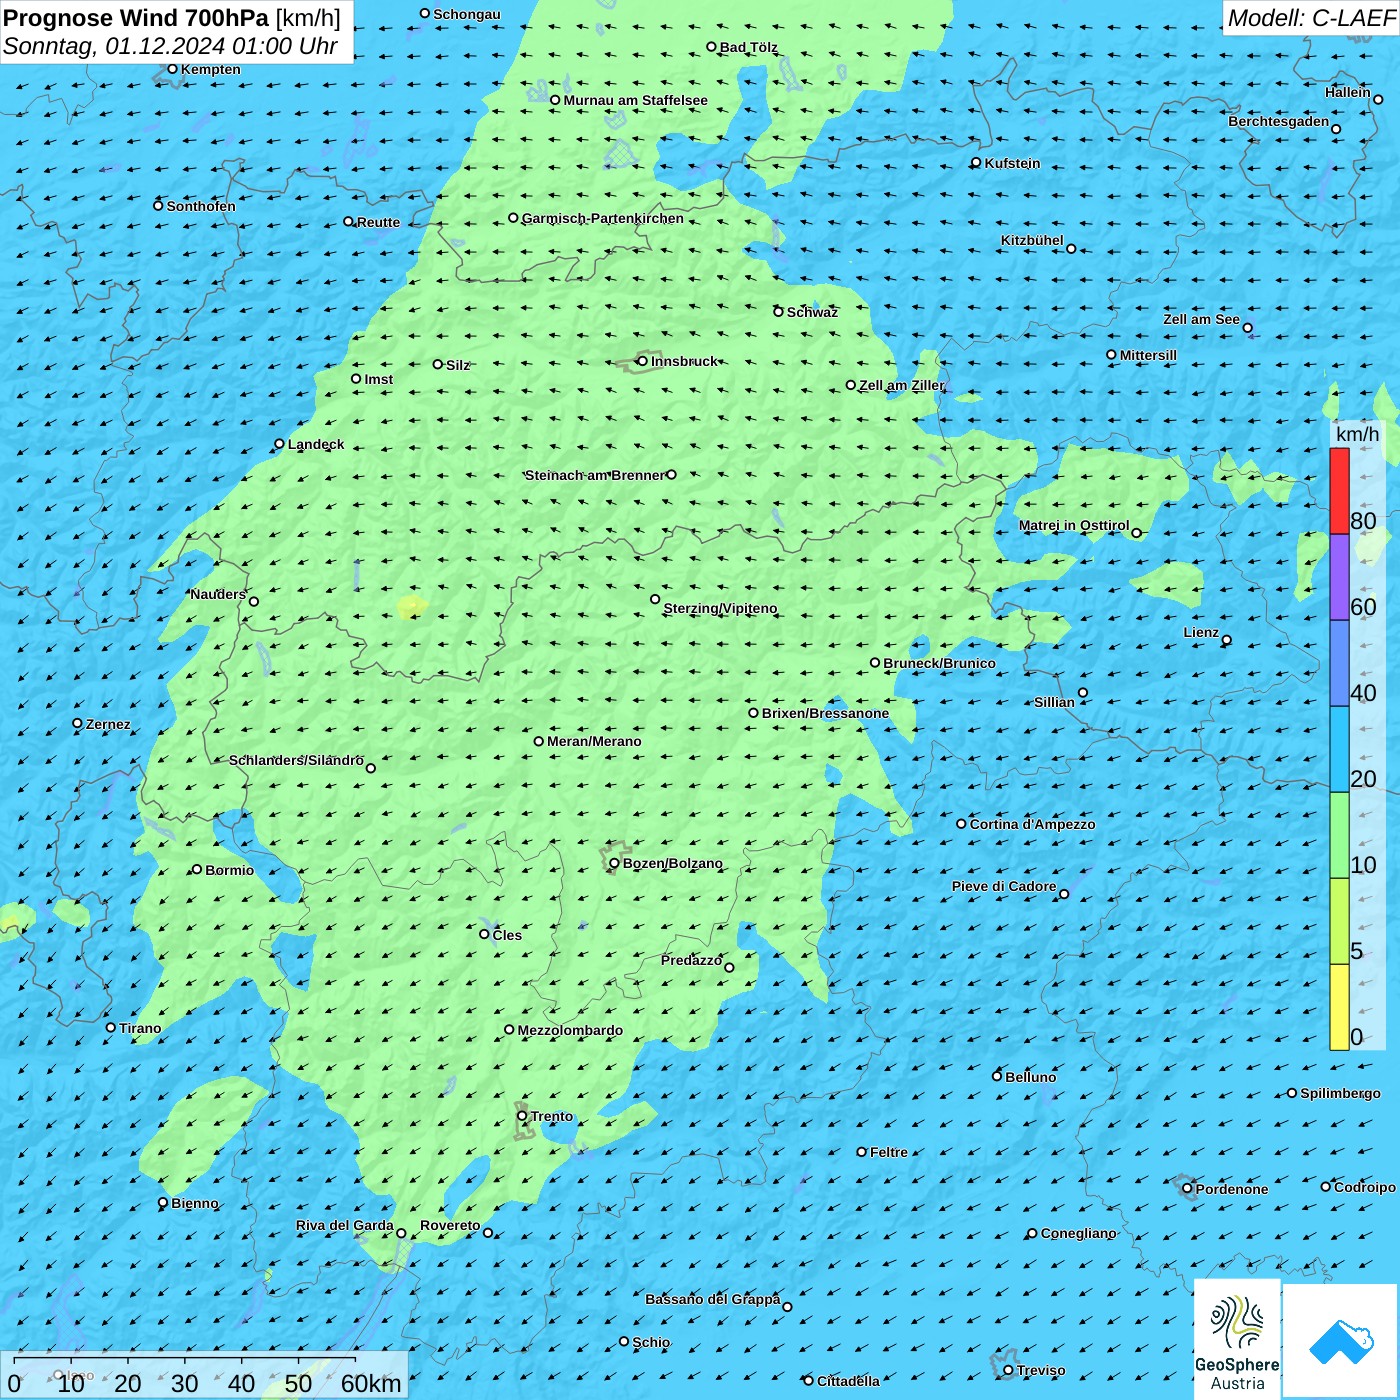The height and width of the screenshot is (1400, 1400).
Task: Click the Tirano city label
Action: coord(140,1028)
